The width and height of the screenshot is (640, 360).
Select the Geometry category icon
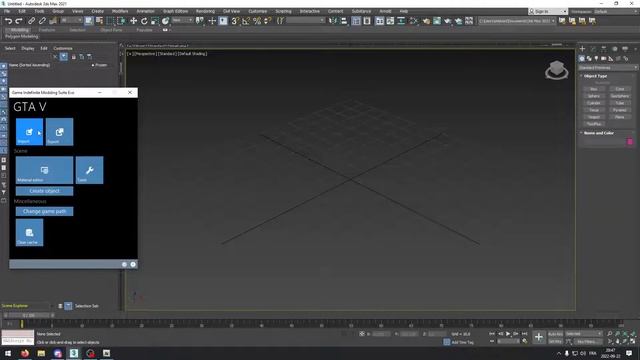[582, 59]
